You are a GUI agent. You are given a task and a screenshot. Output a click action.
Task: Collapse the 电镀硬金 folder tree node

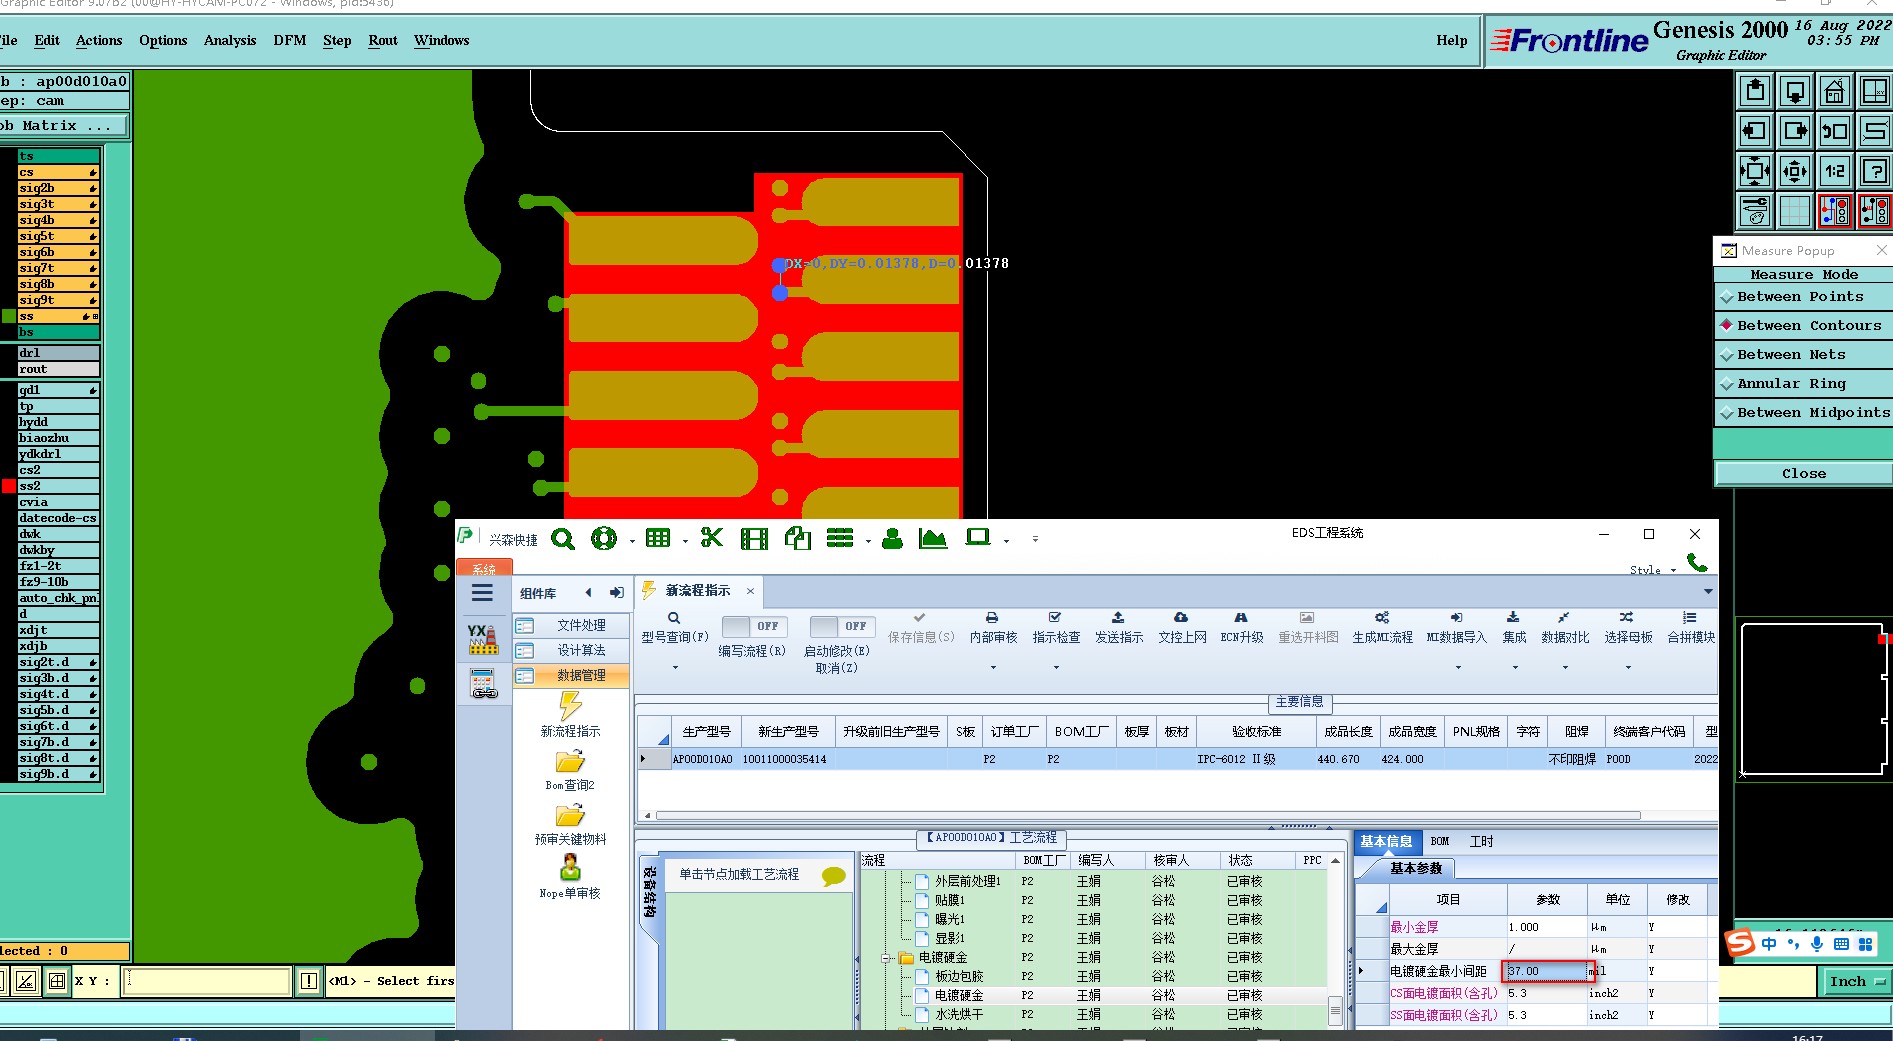(x=886, y=958)
